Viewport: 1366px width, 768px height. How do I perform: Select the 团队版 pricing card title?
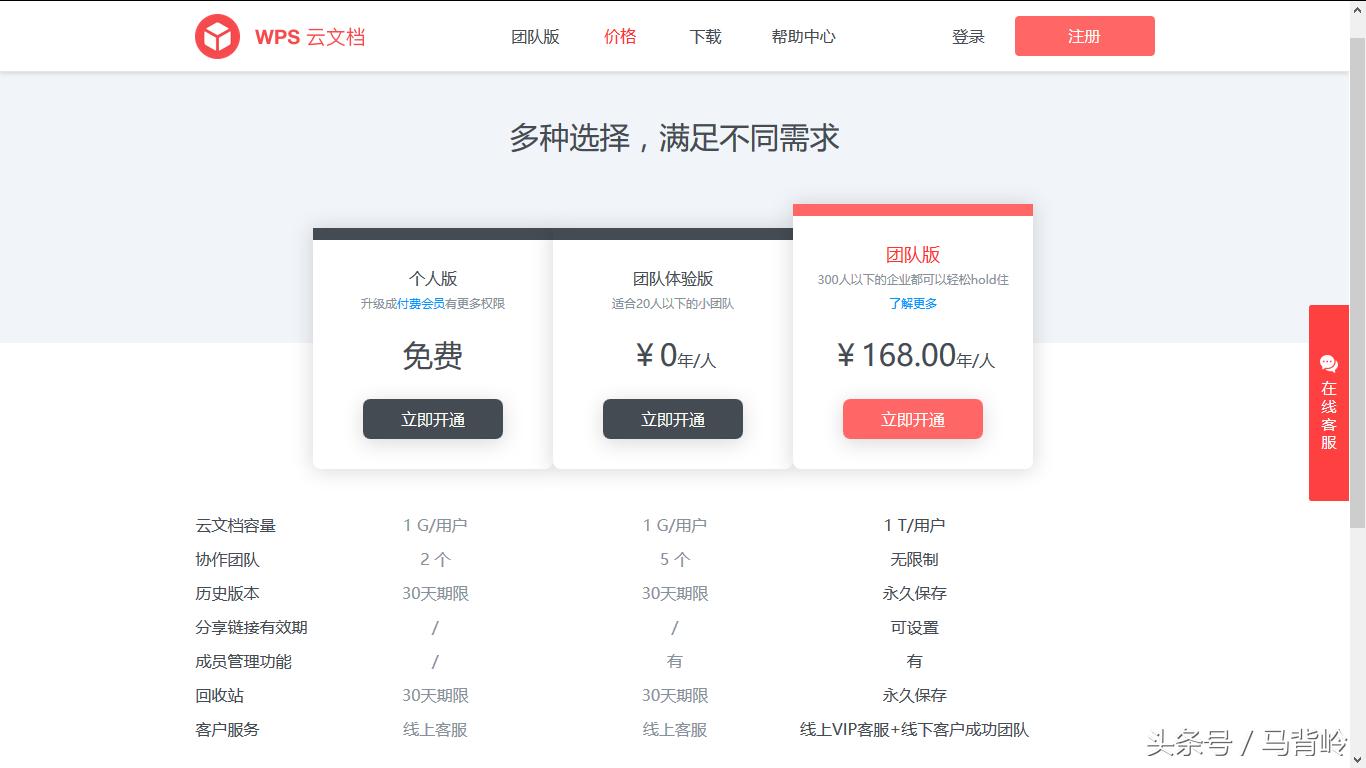tap(912, 255)
